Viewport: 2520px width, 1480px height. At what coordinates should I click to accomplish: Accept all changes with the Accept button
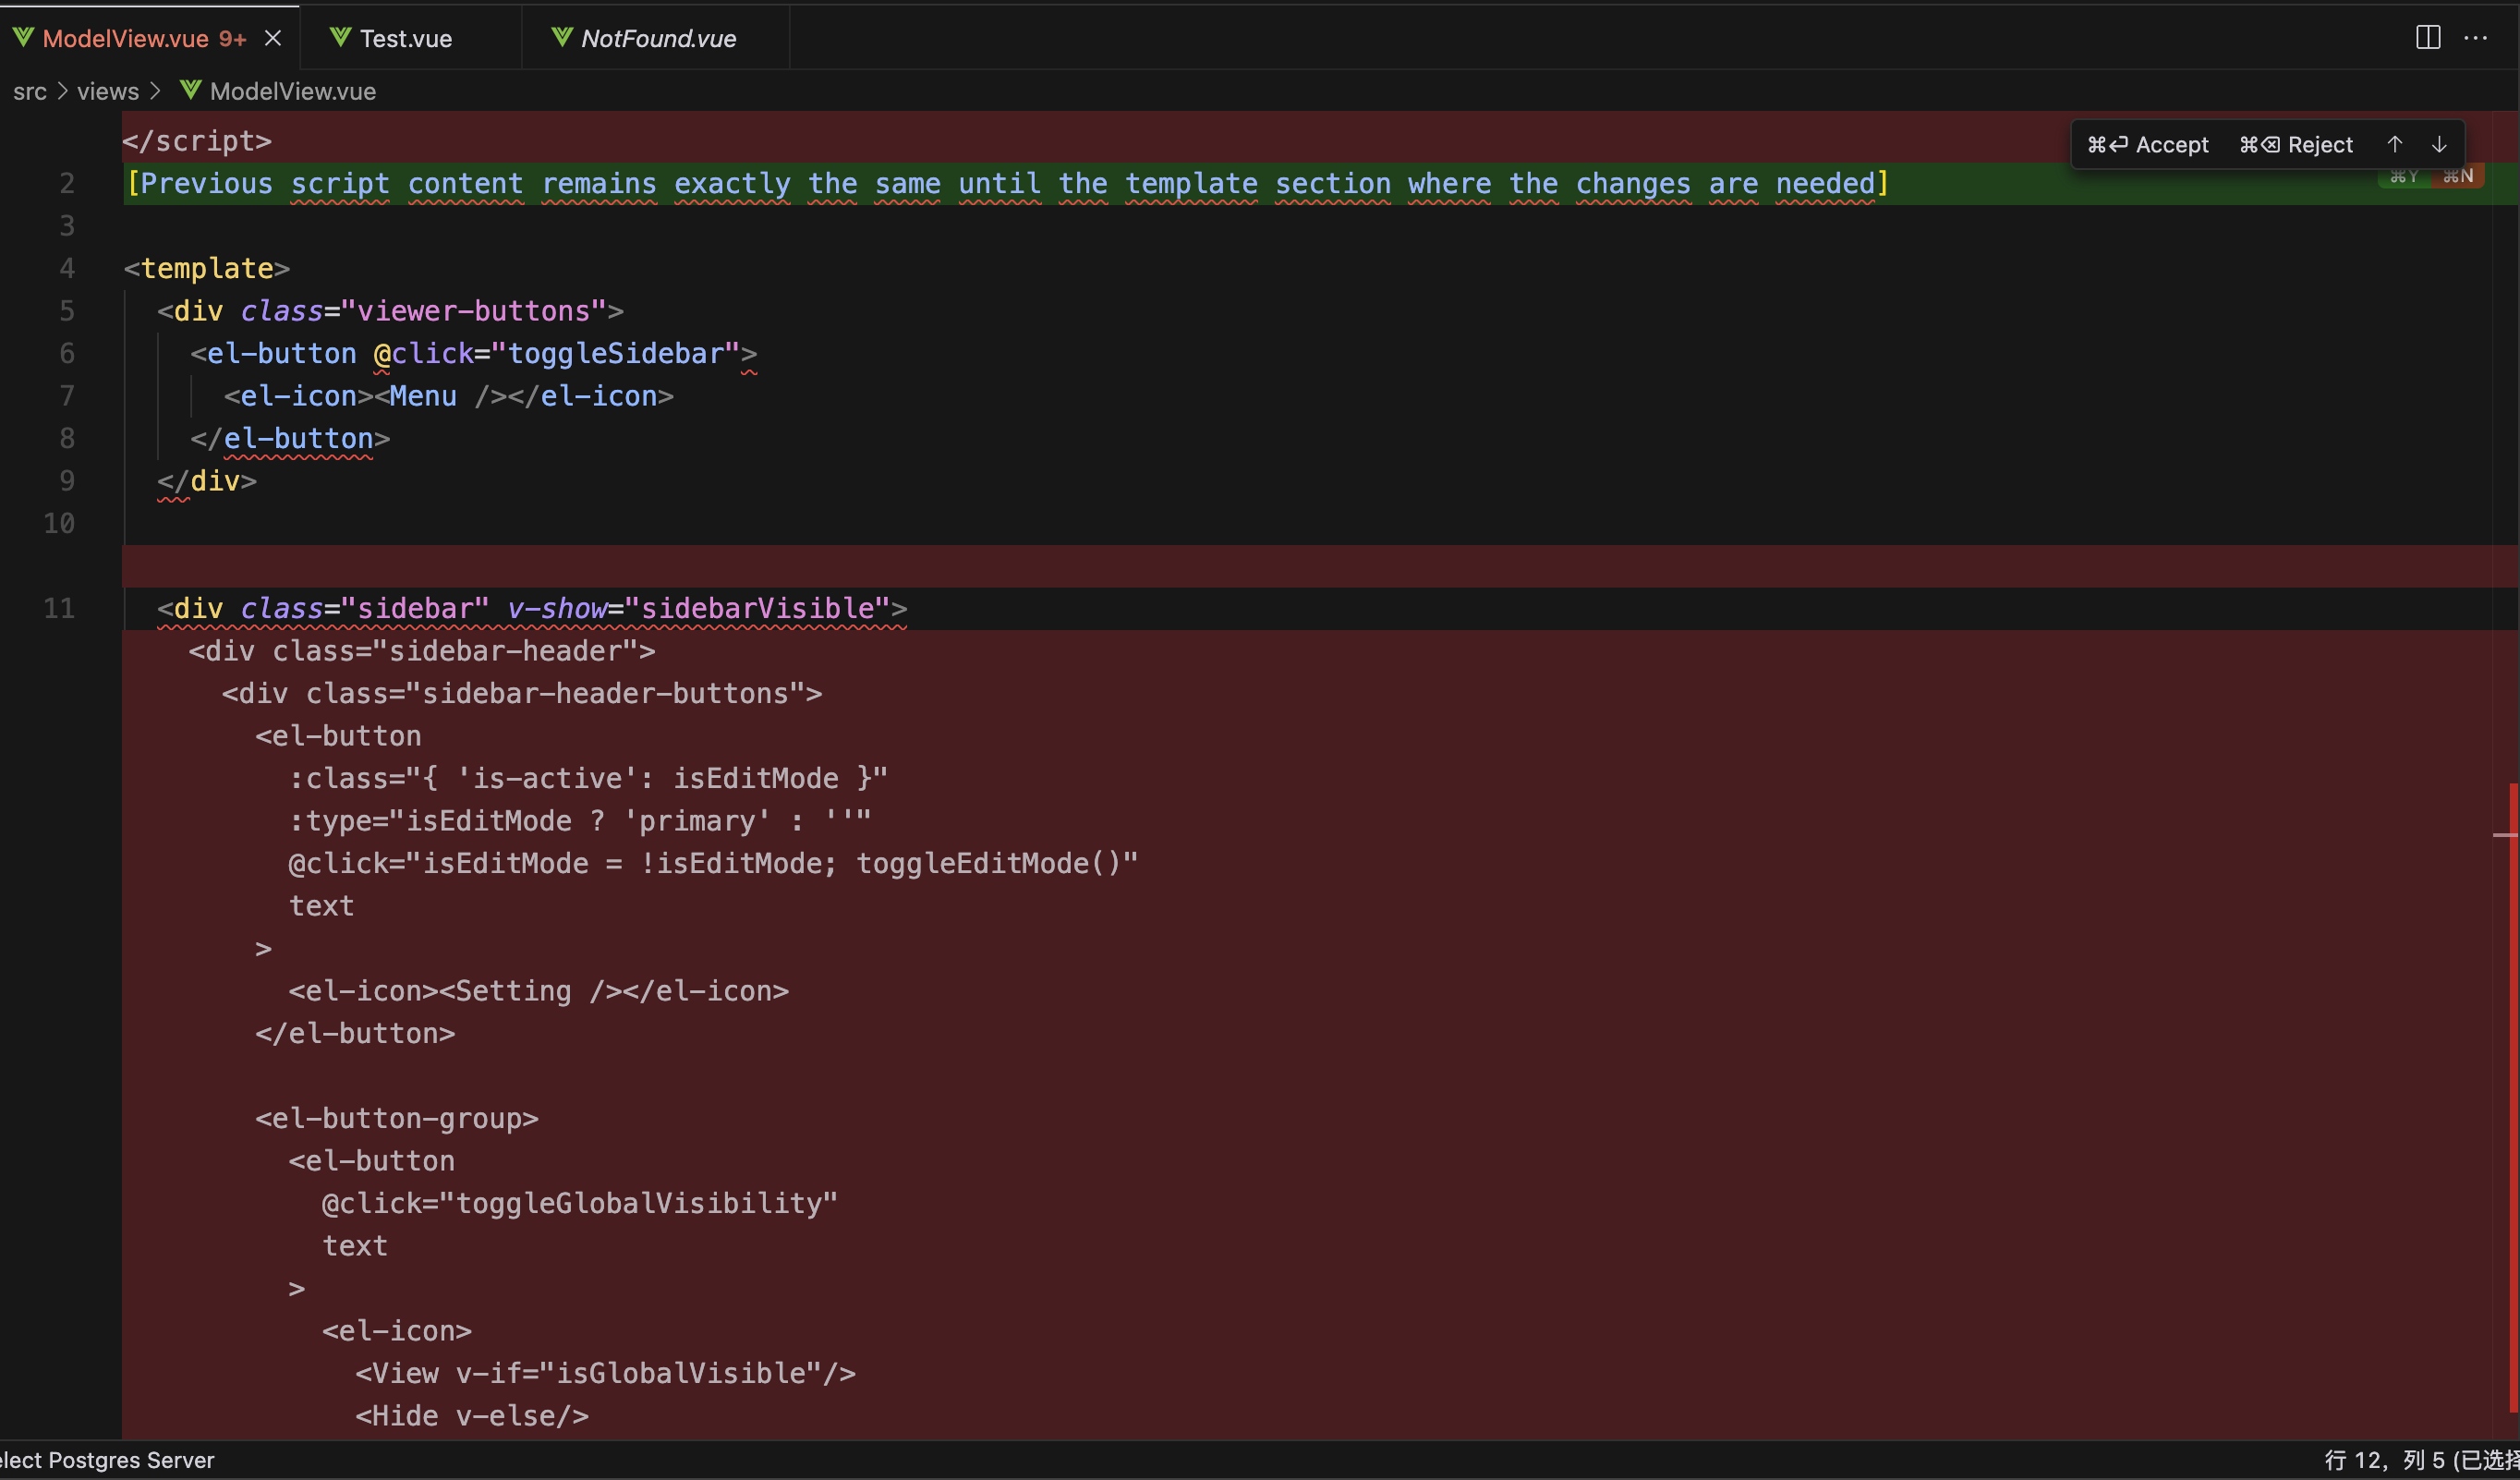coord(2148,144)
